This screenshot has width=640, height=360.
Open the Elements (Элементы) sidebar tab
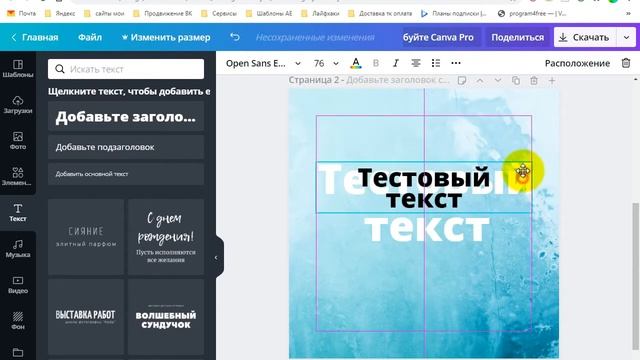[x=18, y=176]
